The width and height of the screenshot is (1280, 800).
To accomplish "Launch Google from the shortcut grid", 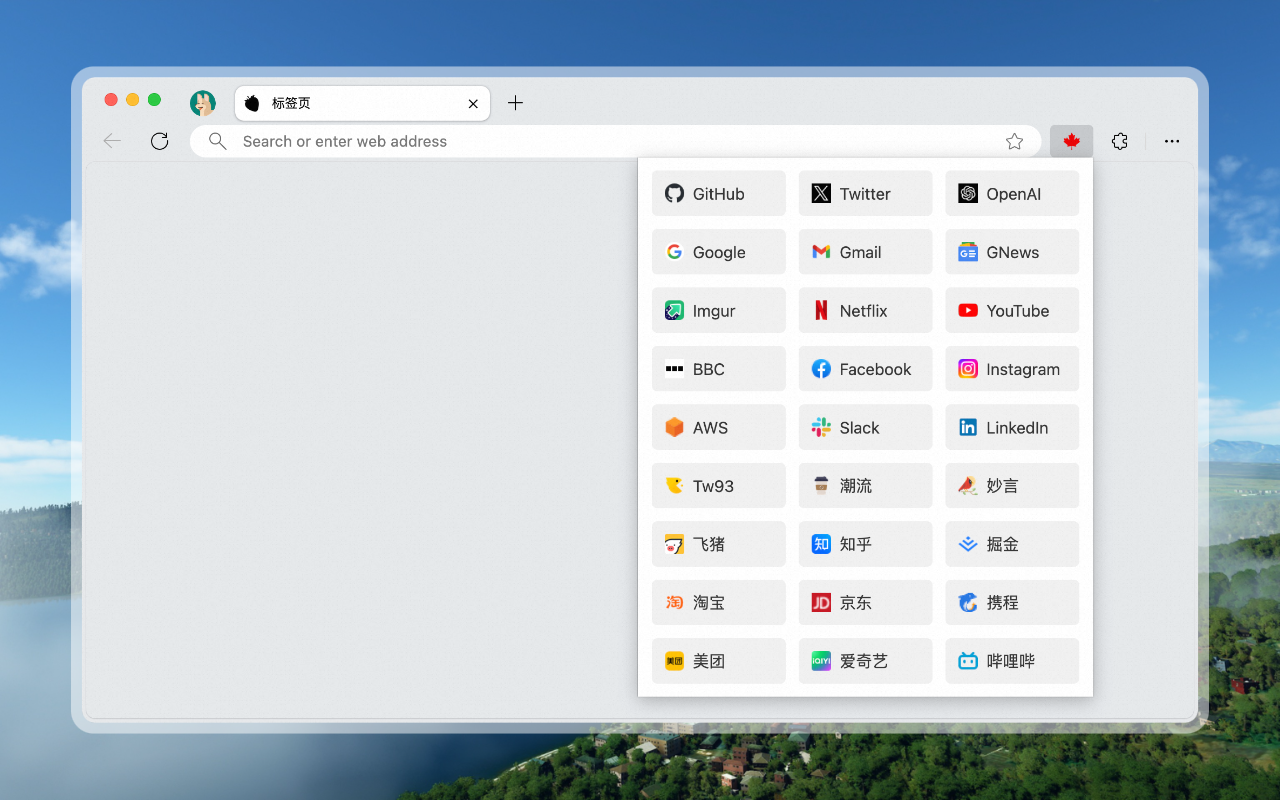I will coord(718,252).
